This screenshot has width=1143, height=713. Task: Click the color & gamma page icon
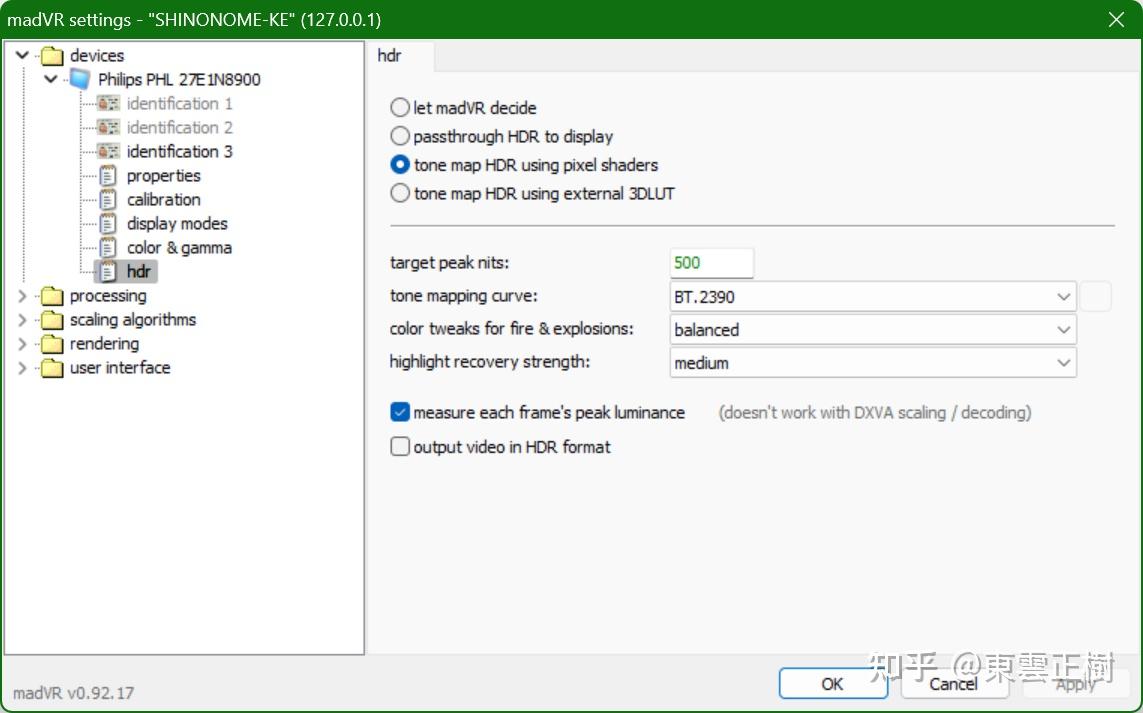[x=108, y=248]
